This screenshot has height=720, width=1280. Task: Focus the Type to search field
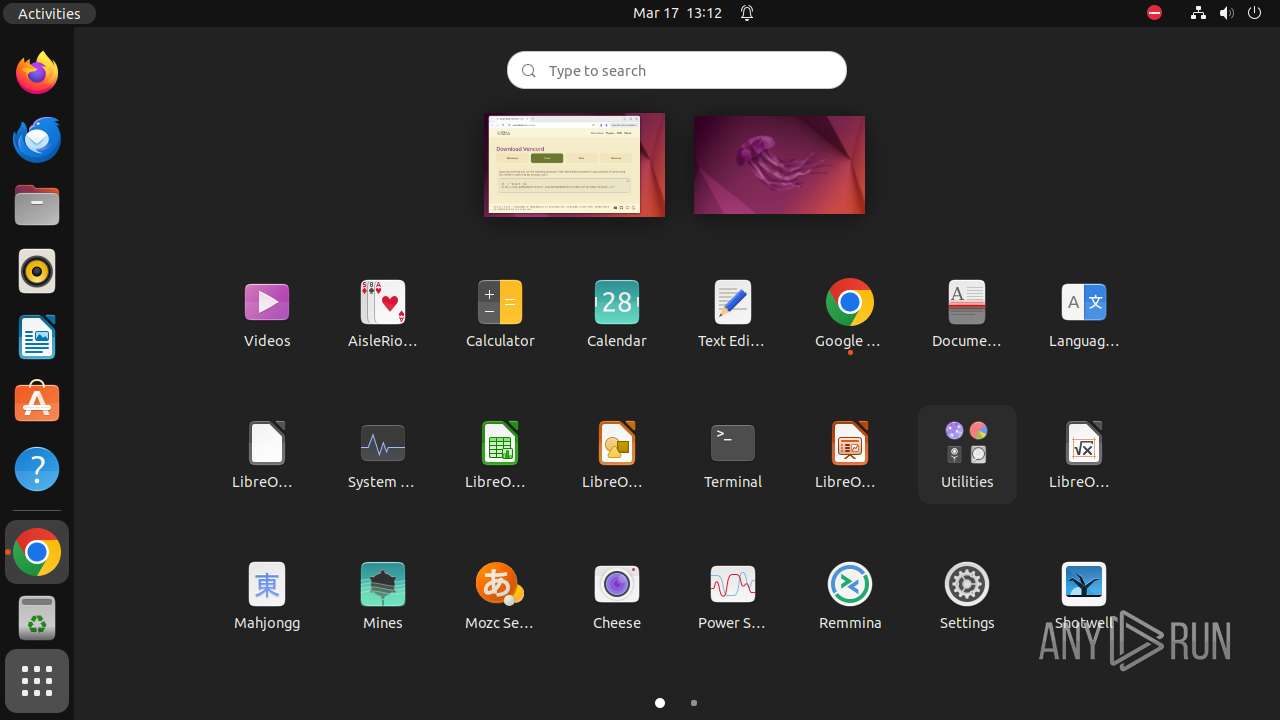(677, 70)
